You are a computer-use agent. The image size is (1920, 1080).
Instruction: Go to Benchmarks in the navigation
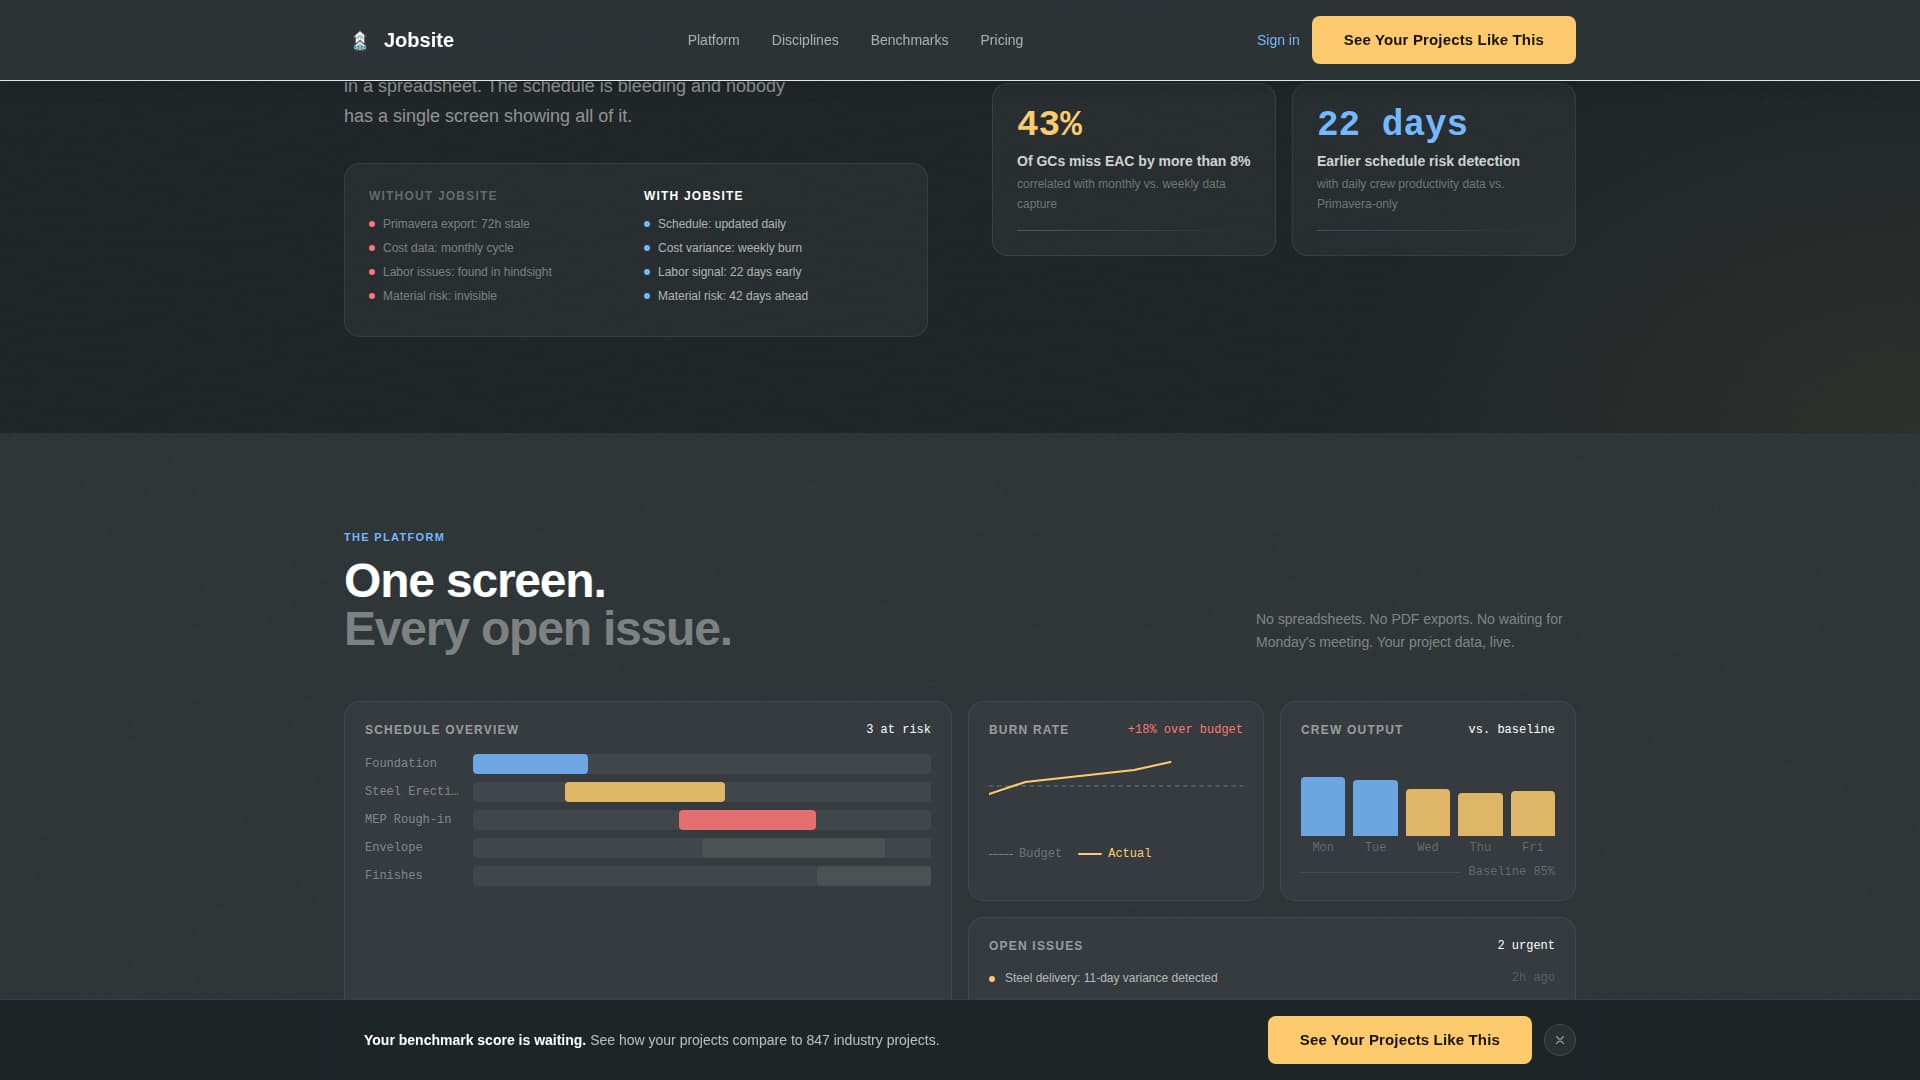[x=909, y=40]
